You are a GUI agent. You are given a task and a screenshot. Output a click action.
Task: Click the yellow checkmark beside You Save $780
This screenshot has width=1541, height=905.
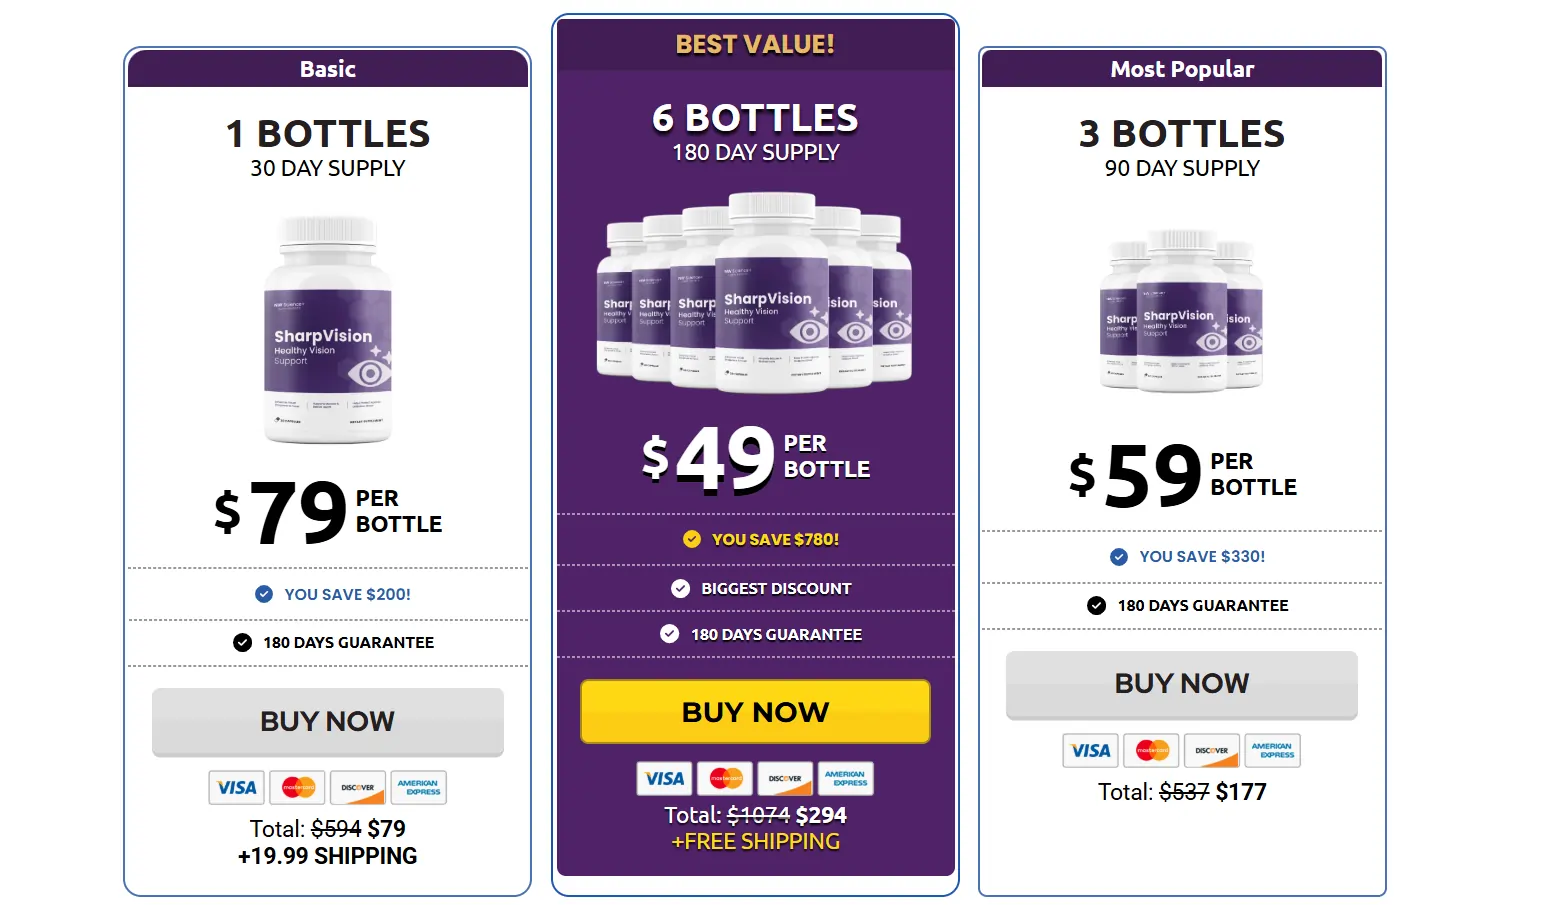(692, 539)
